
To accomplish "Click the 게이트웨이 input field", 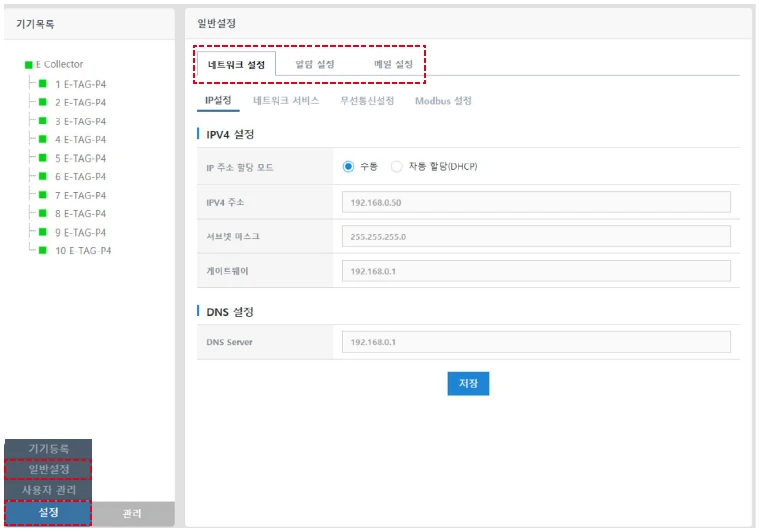I will coord(536,271).
